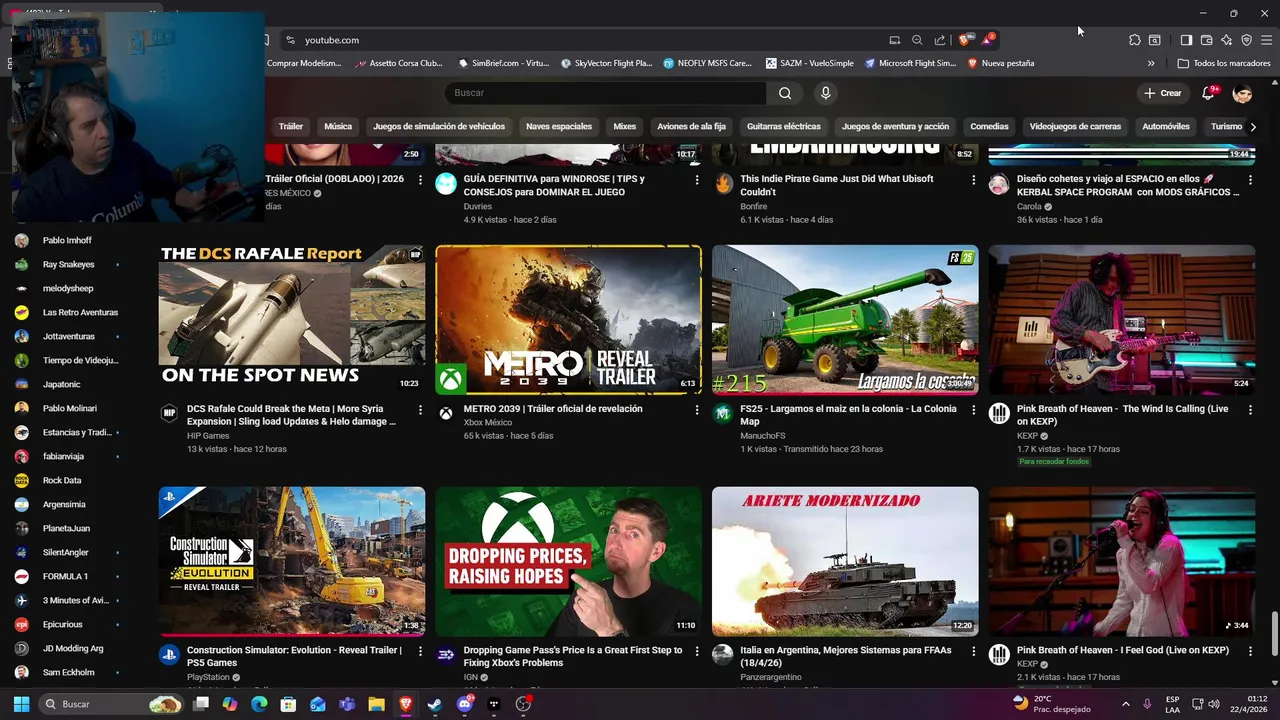Open options for The Wind Is Calling video

click(1250, 410)
